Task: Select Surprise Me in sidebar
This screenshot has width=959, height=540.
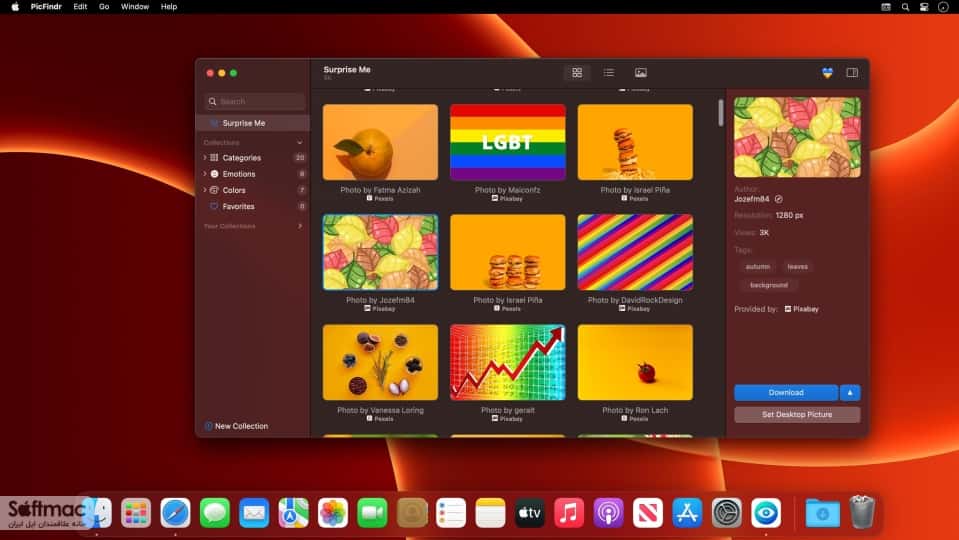Action: click(x=253, y=123)
